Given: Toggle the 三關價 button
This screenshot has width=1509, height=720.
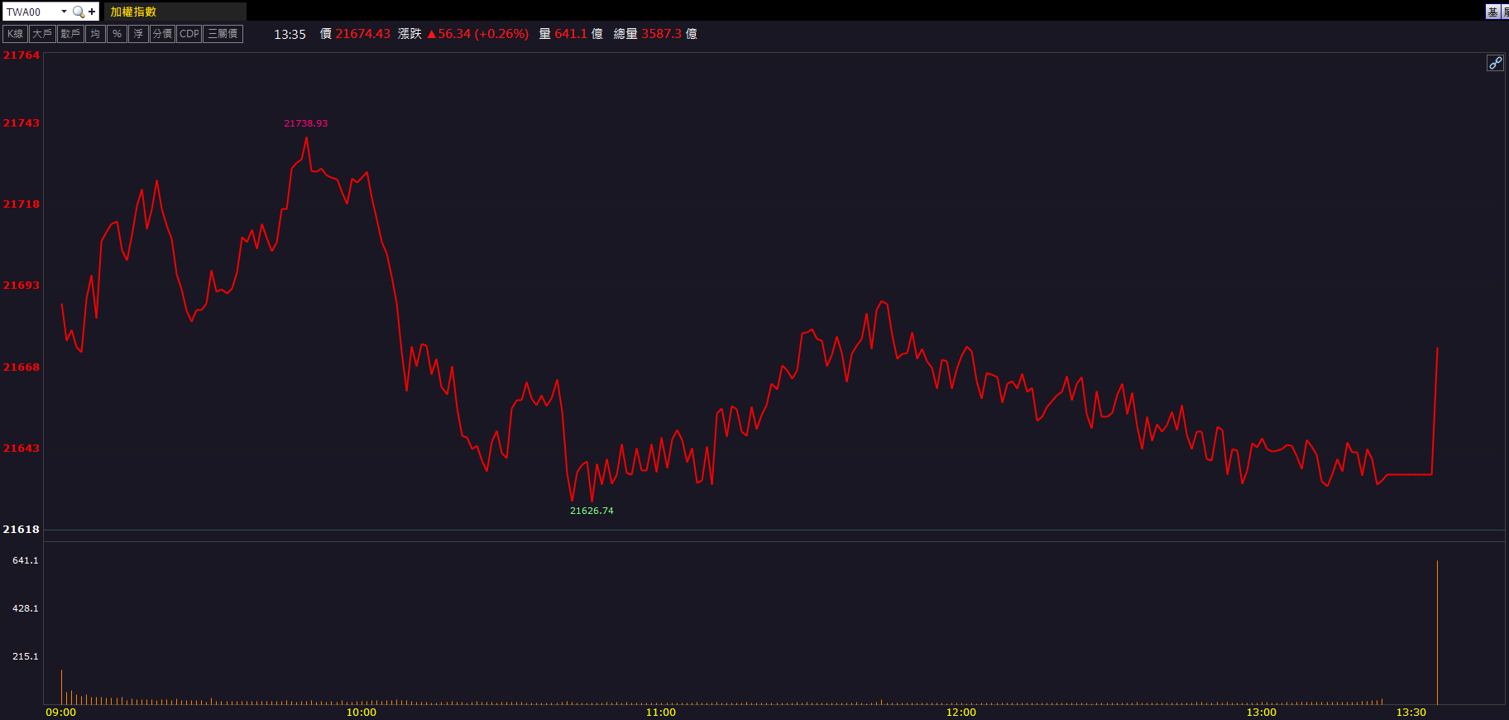Looking at the screenshot, I should pyautogui.click(x=223, y=34).
